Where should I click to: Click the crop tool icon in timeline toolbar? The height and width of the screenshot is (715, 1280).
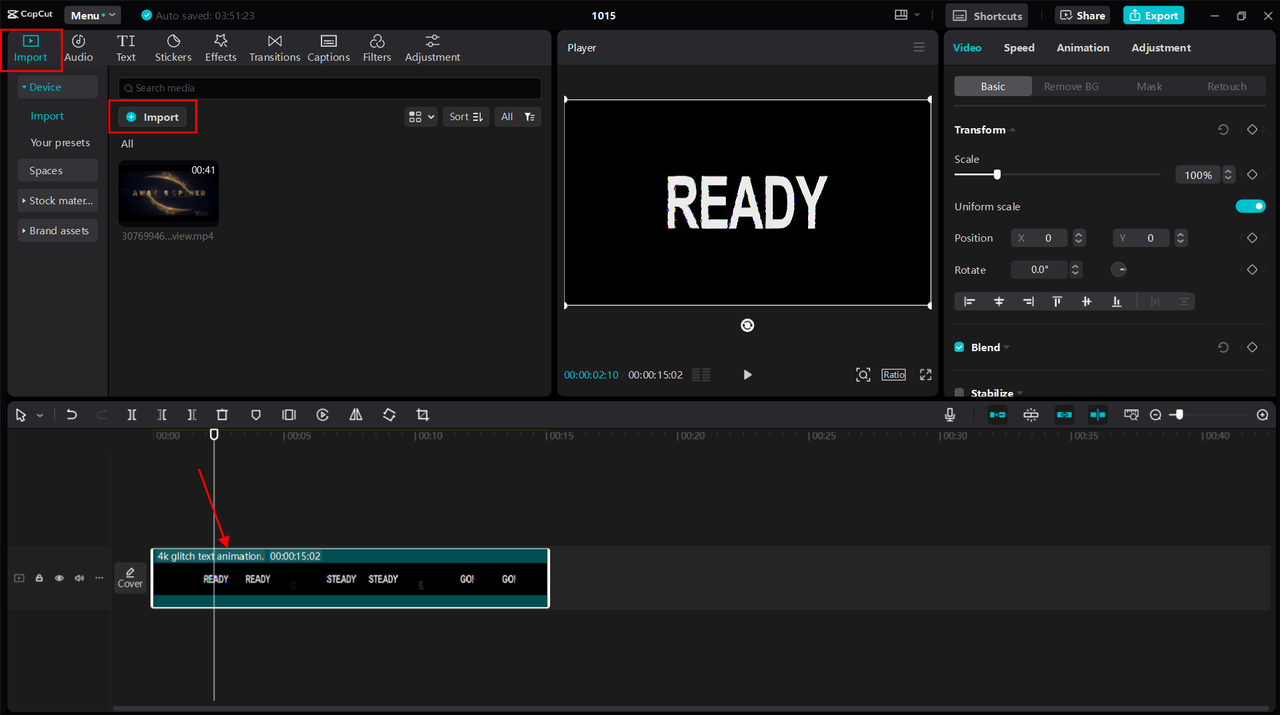(422, 415)
